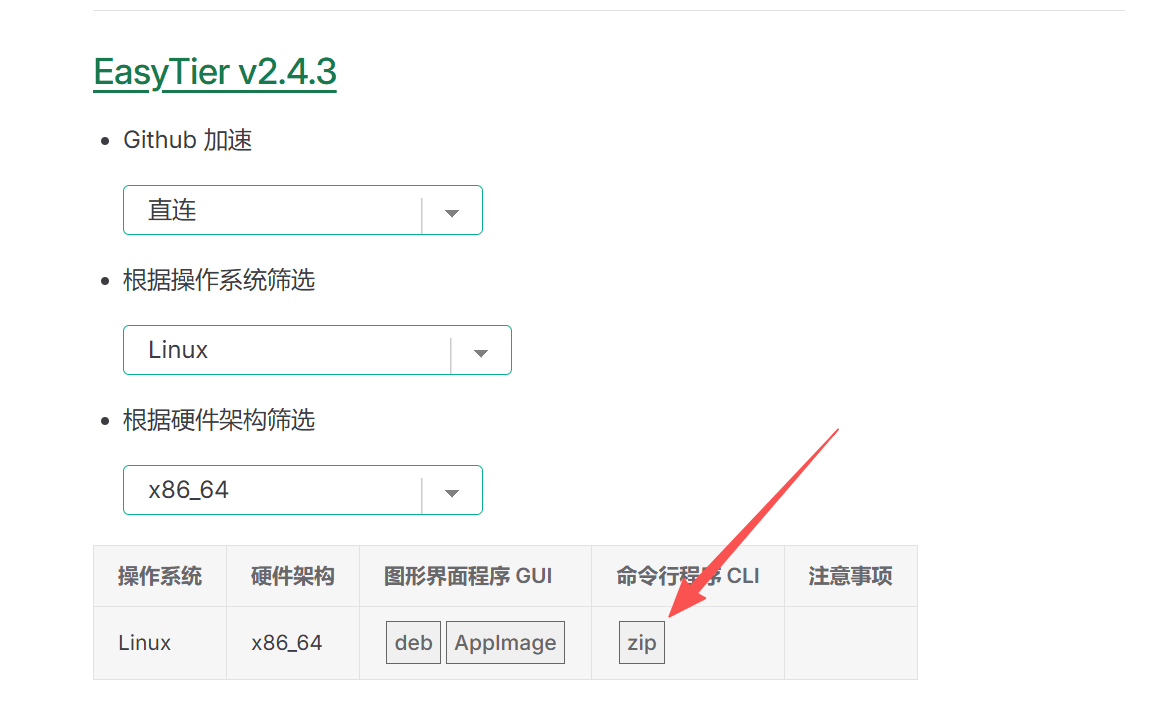Click the x86_64 value in the 硬件架构 selector
This screenshot has height=717, width=1176.
188,490
